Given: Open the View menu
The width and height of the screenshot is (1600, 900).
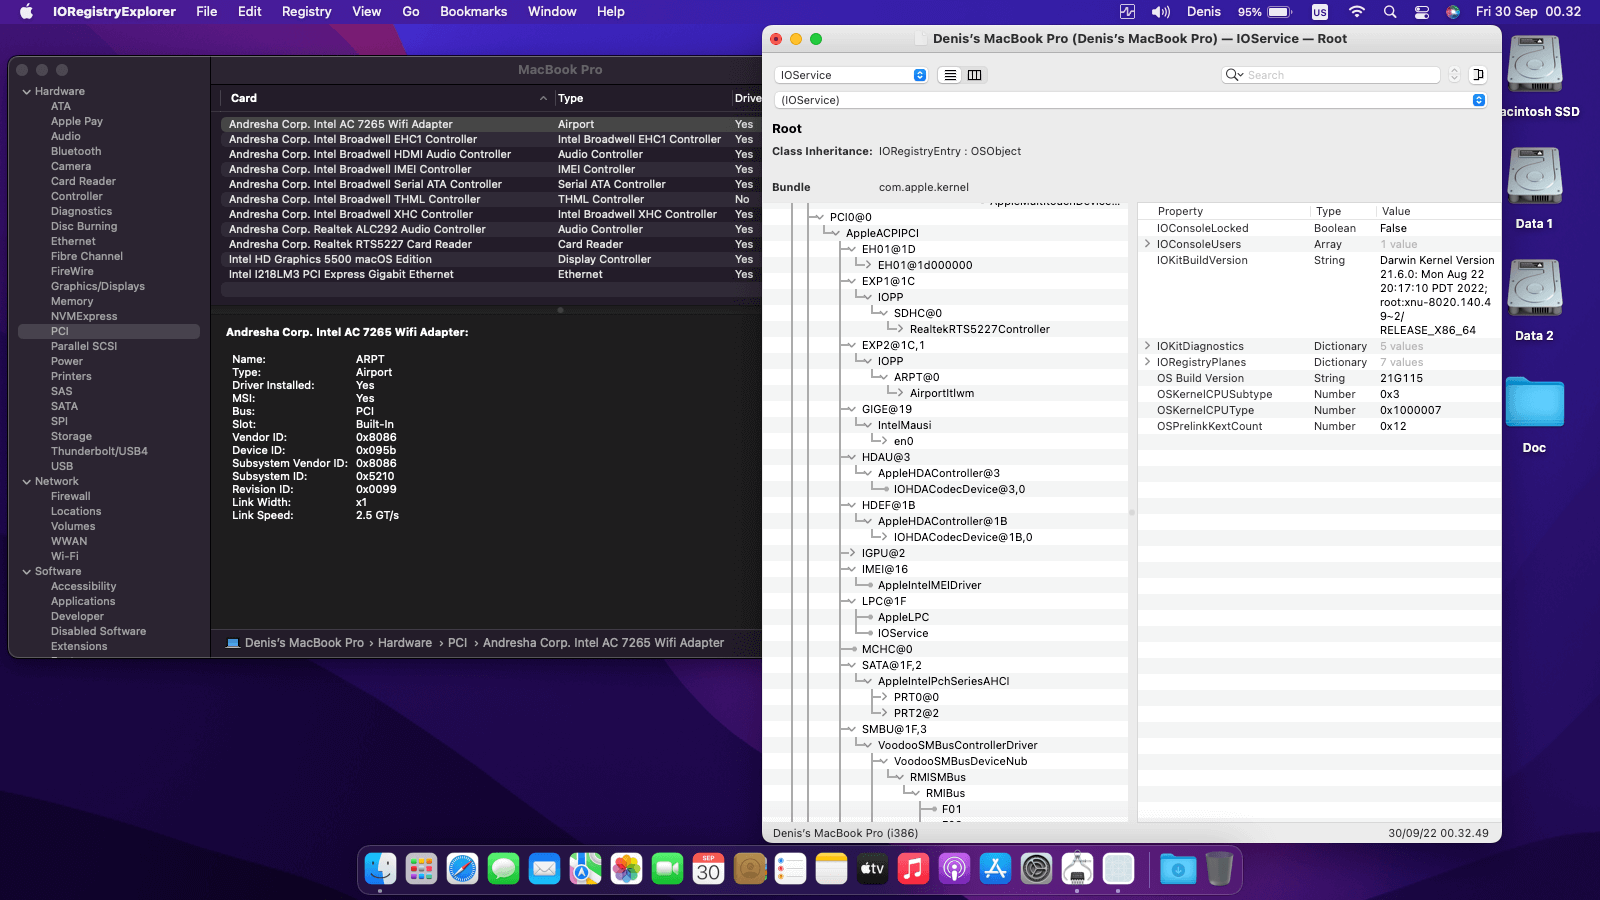Looking at the screenshot, I should (367, 12).
